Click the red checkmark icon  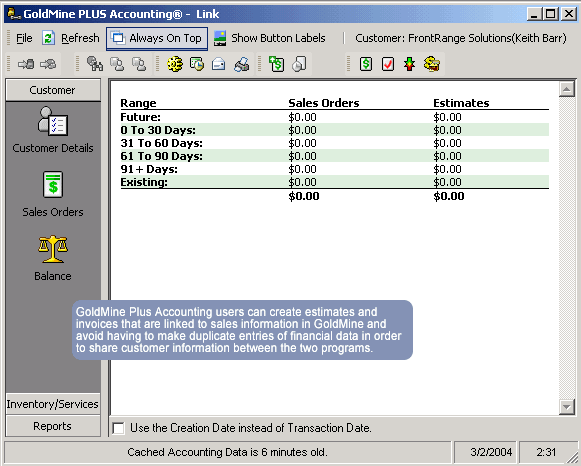pos(388,64)
